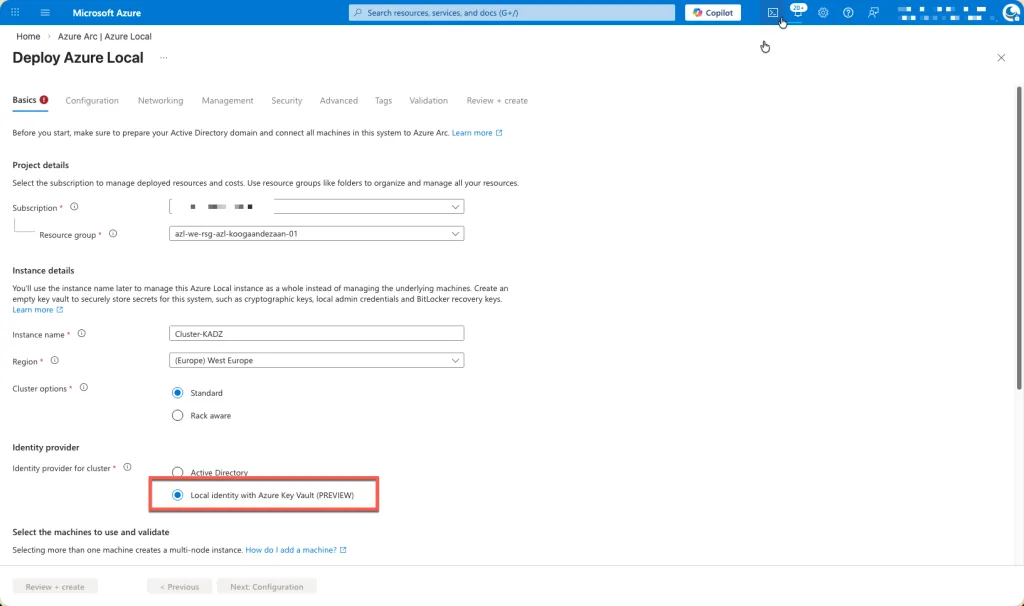This screenshot has width=1024, height=606.
Task: Switch to the Networking tab
Action: coord(160,100)
